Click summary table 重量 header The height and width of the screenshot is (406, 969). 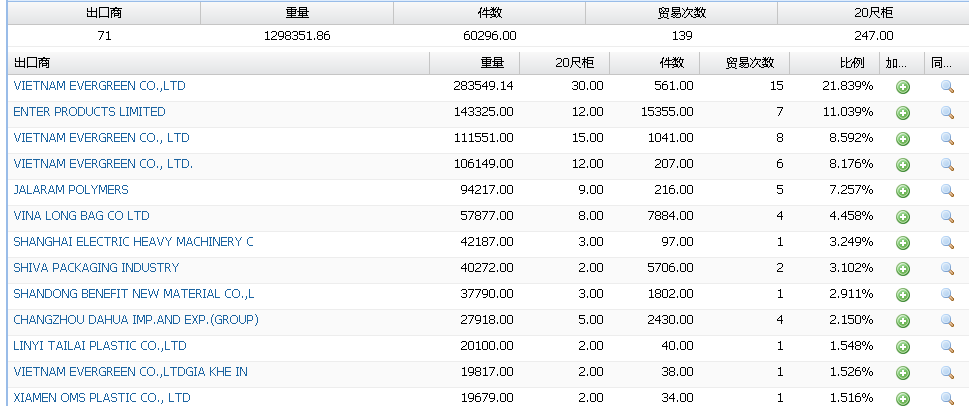click(x=297, y=13)
